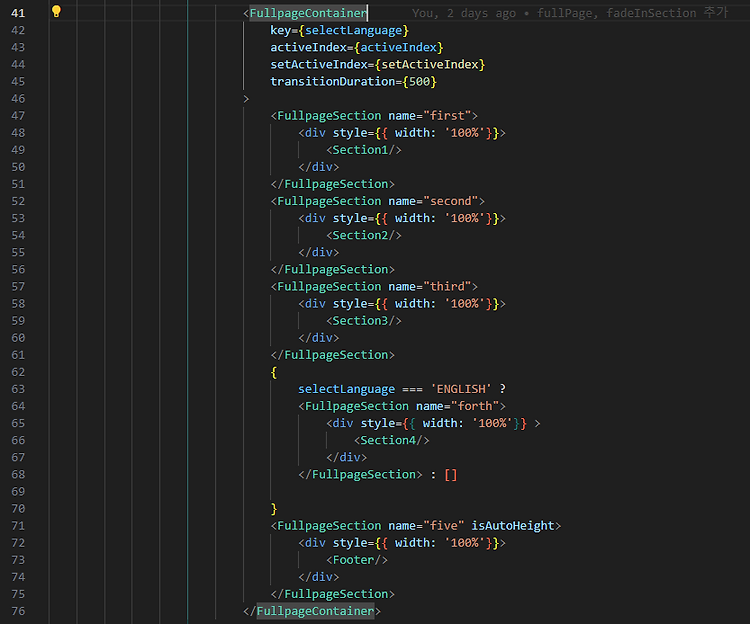Click line number 46 in the gutter
Viewport: 750px width, 624px height.
[18, 99]
